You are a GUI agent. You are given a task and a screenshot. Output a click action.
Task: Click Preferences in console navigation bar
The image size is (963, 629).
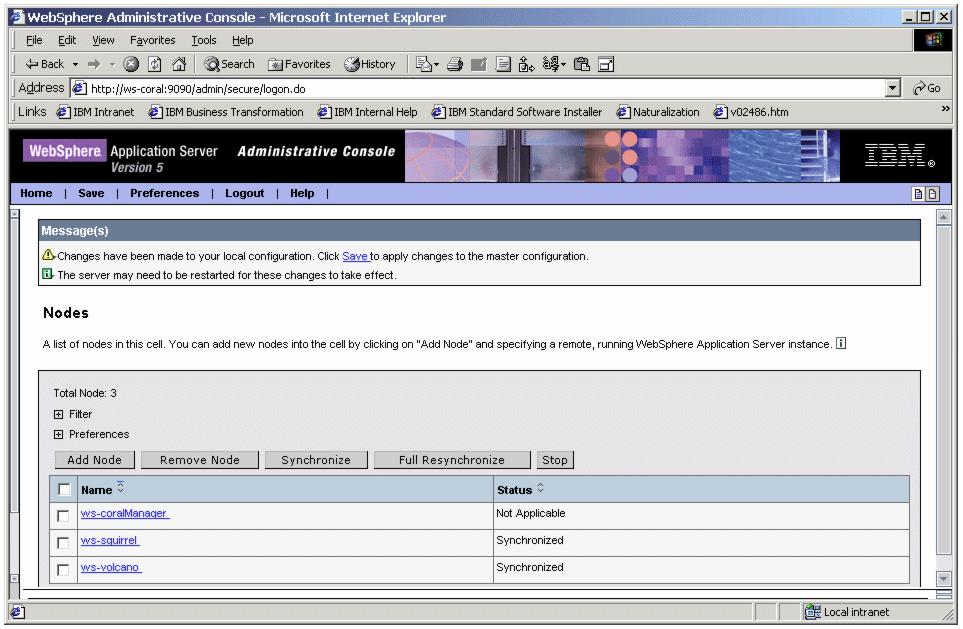tap(165, 193)
